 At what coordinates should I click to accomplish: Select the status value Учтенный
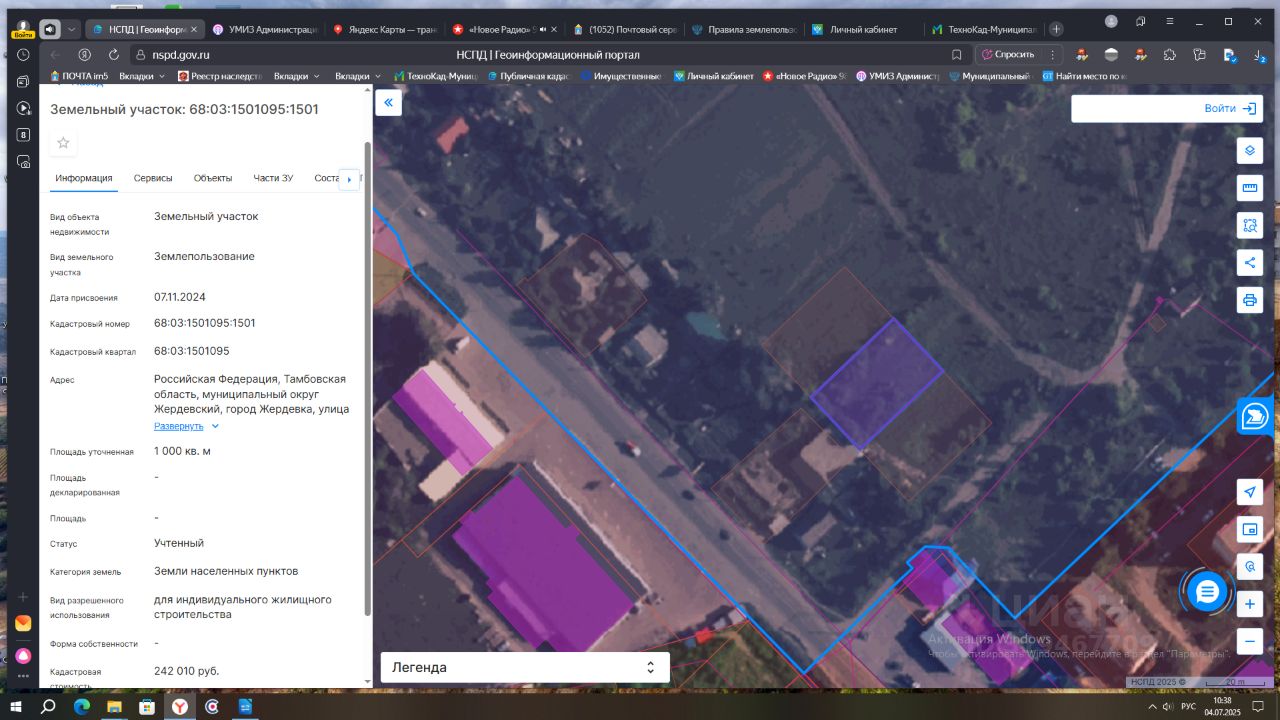179,543
